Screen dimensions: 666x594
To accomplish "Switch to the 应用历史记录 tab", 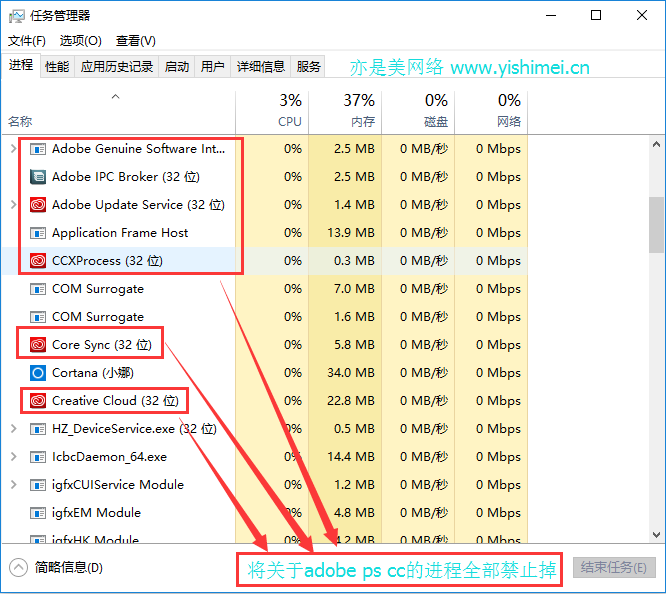I will pos(116,67).
